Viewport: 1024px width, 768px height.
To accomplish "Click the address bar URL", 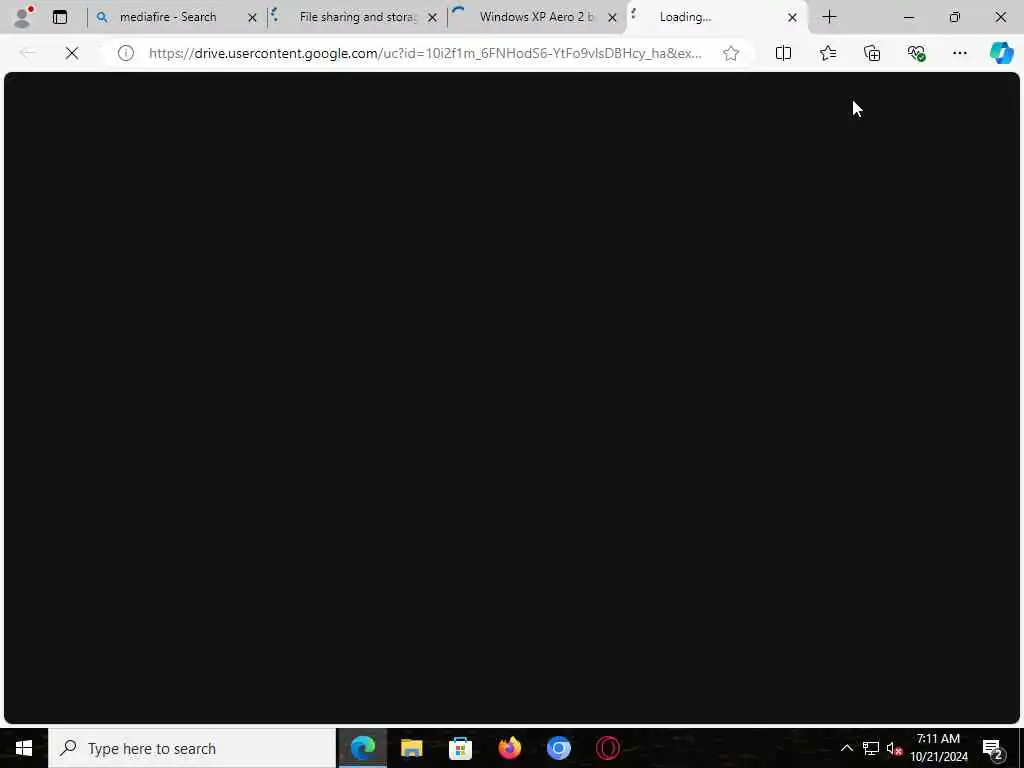I will click(x=424, y=53).
